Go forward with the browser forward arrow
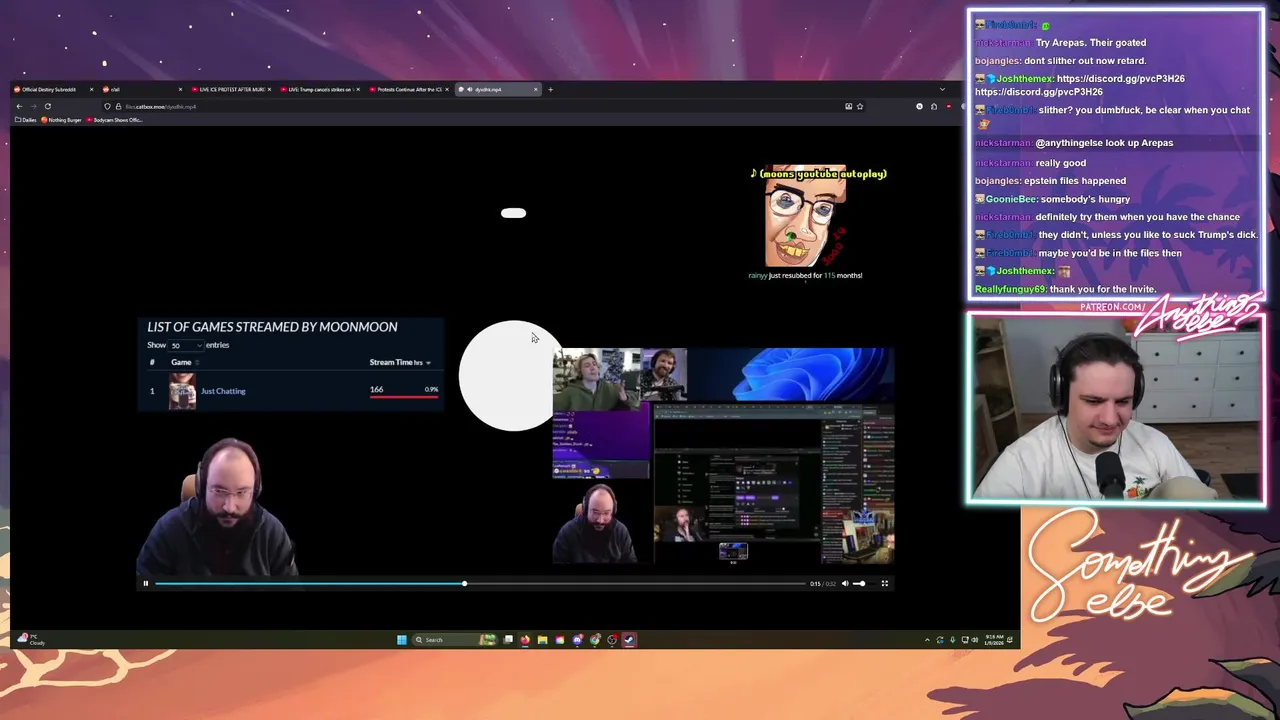1280x720 pixels. (33, 106)
